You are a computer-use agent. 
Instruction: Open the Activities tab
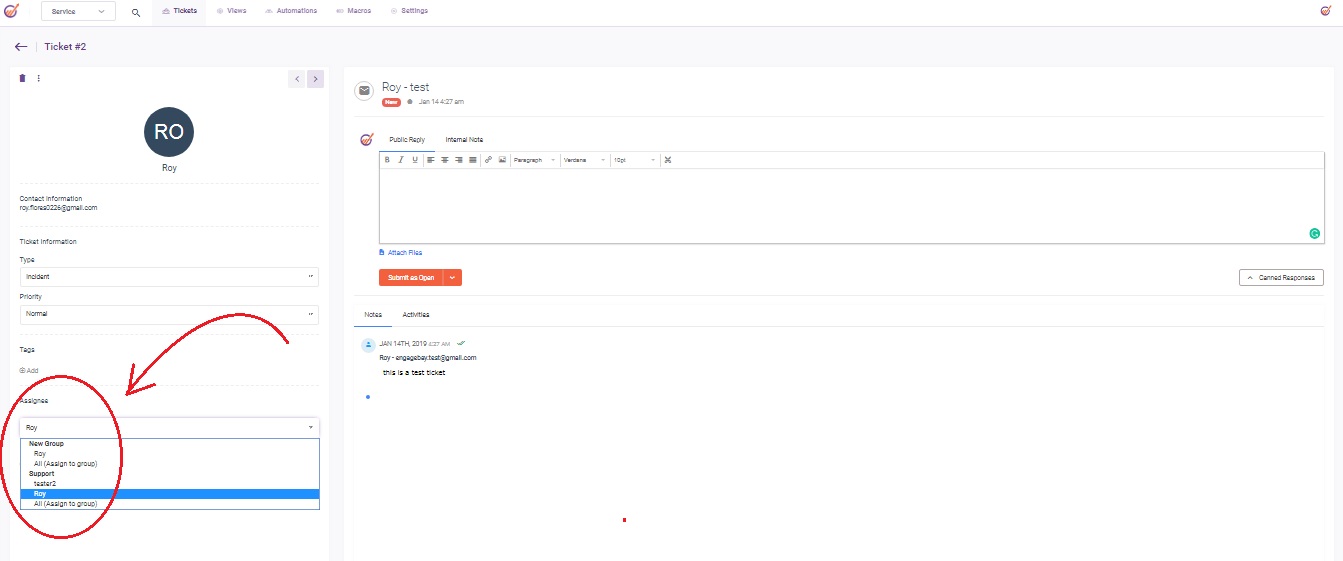click(x=416, y=315)
